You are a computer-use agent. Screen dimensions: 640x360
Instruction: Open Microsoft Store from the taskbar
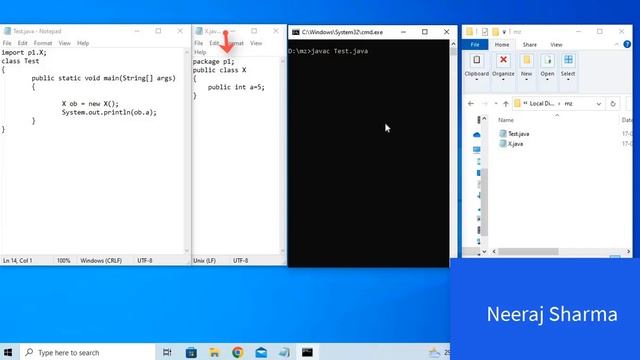coord(191,352)
